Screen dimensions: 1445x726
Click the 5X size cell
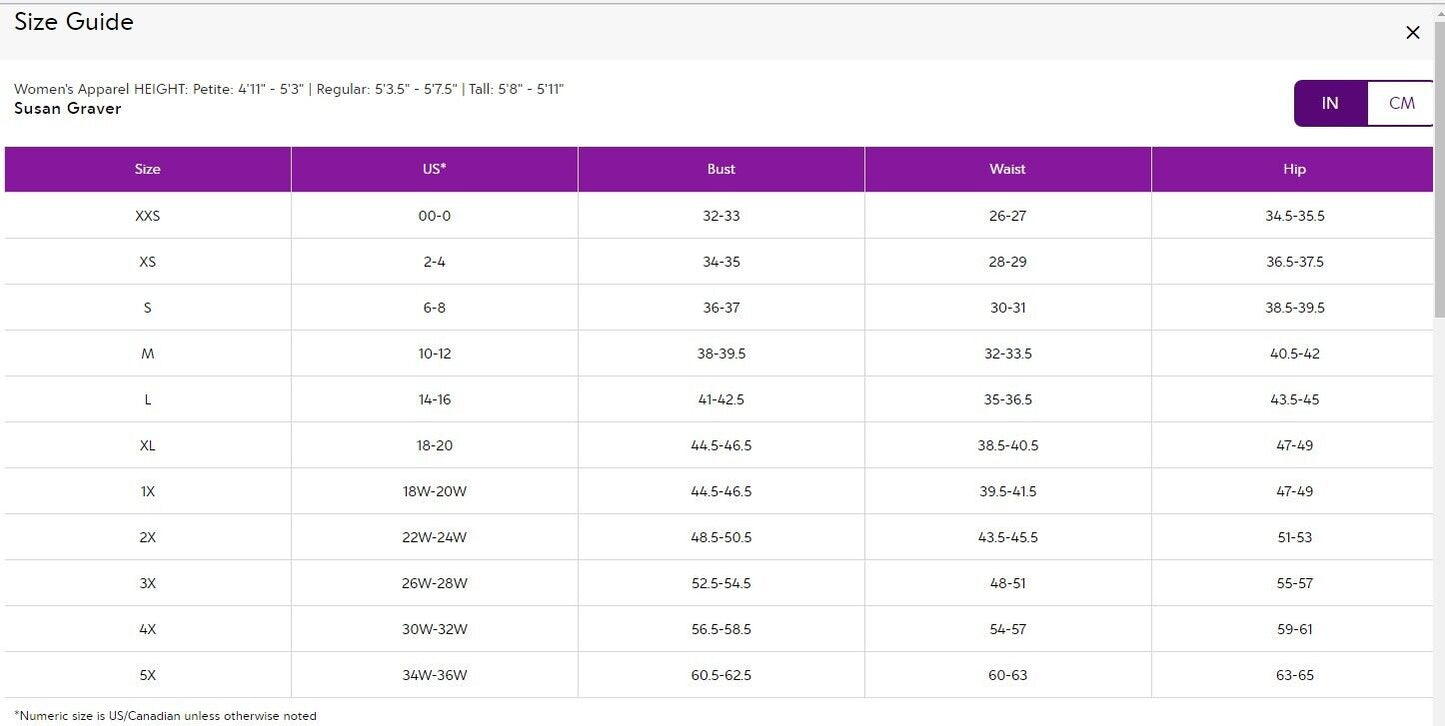coord(148,675)
